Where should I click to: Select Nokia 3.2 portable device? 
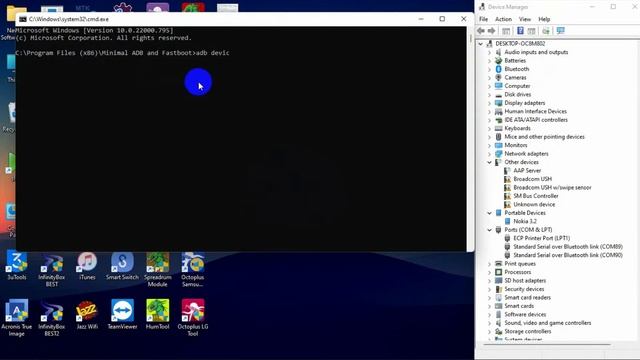[524, 221]
